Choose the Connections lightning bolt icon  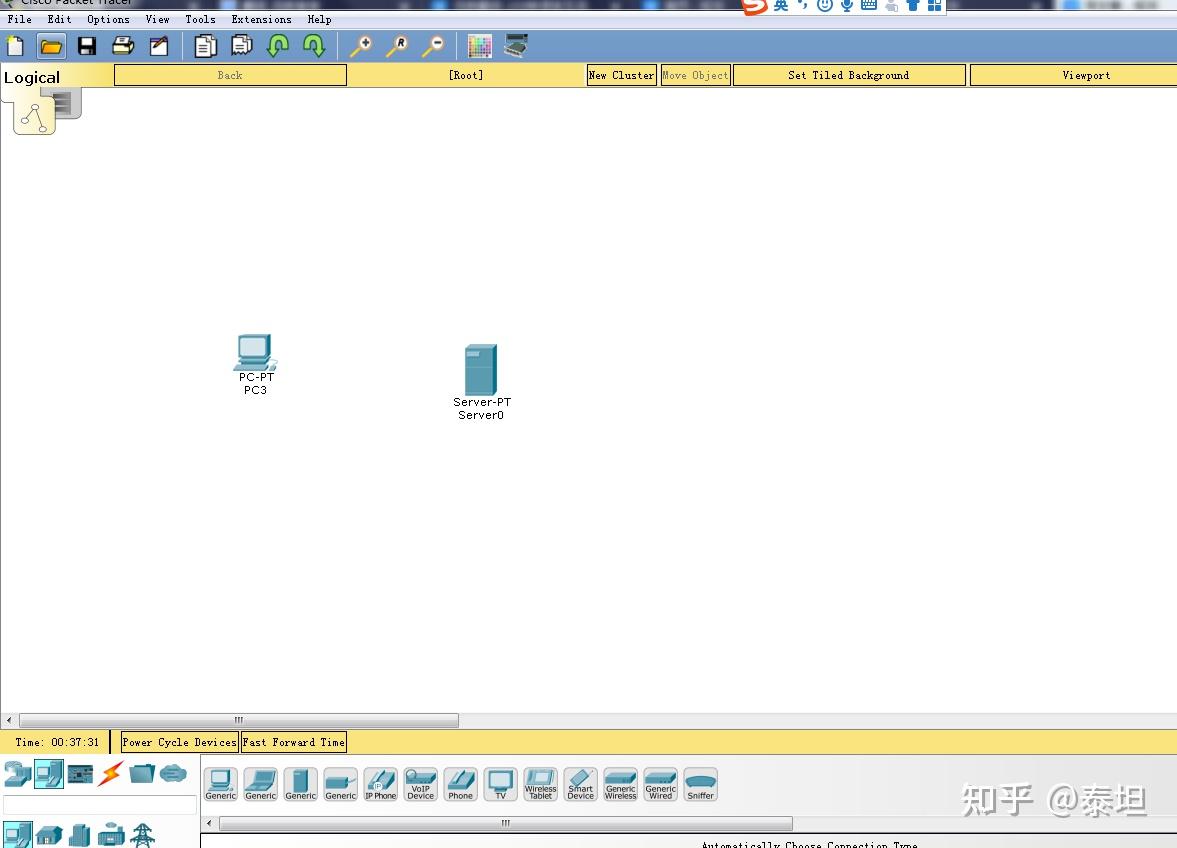pyautogui.click(x=111, y=774)
